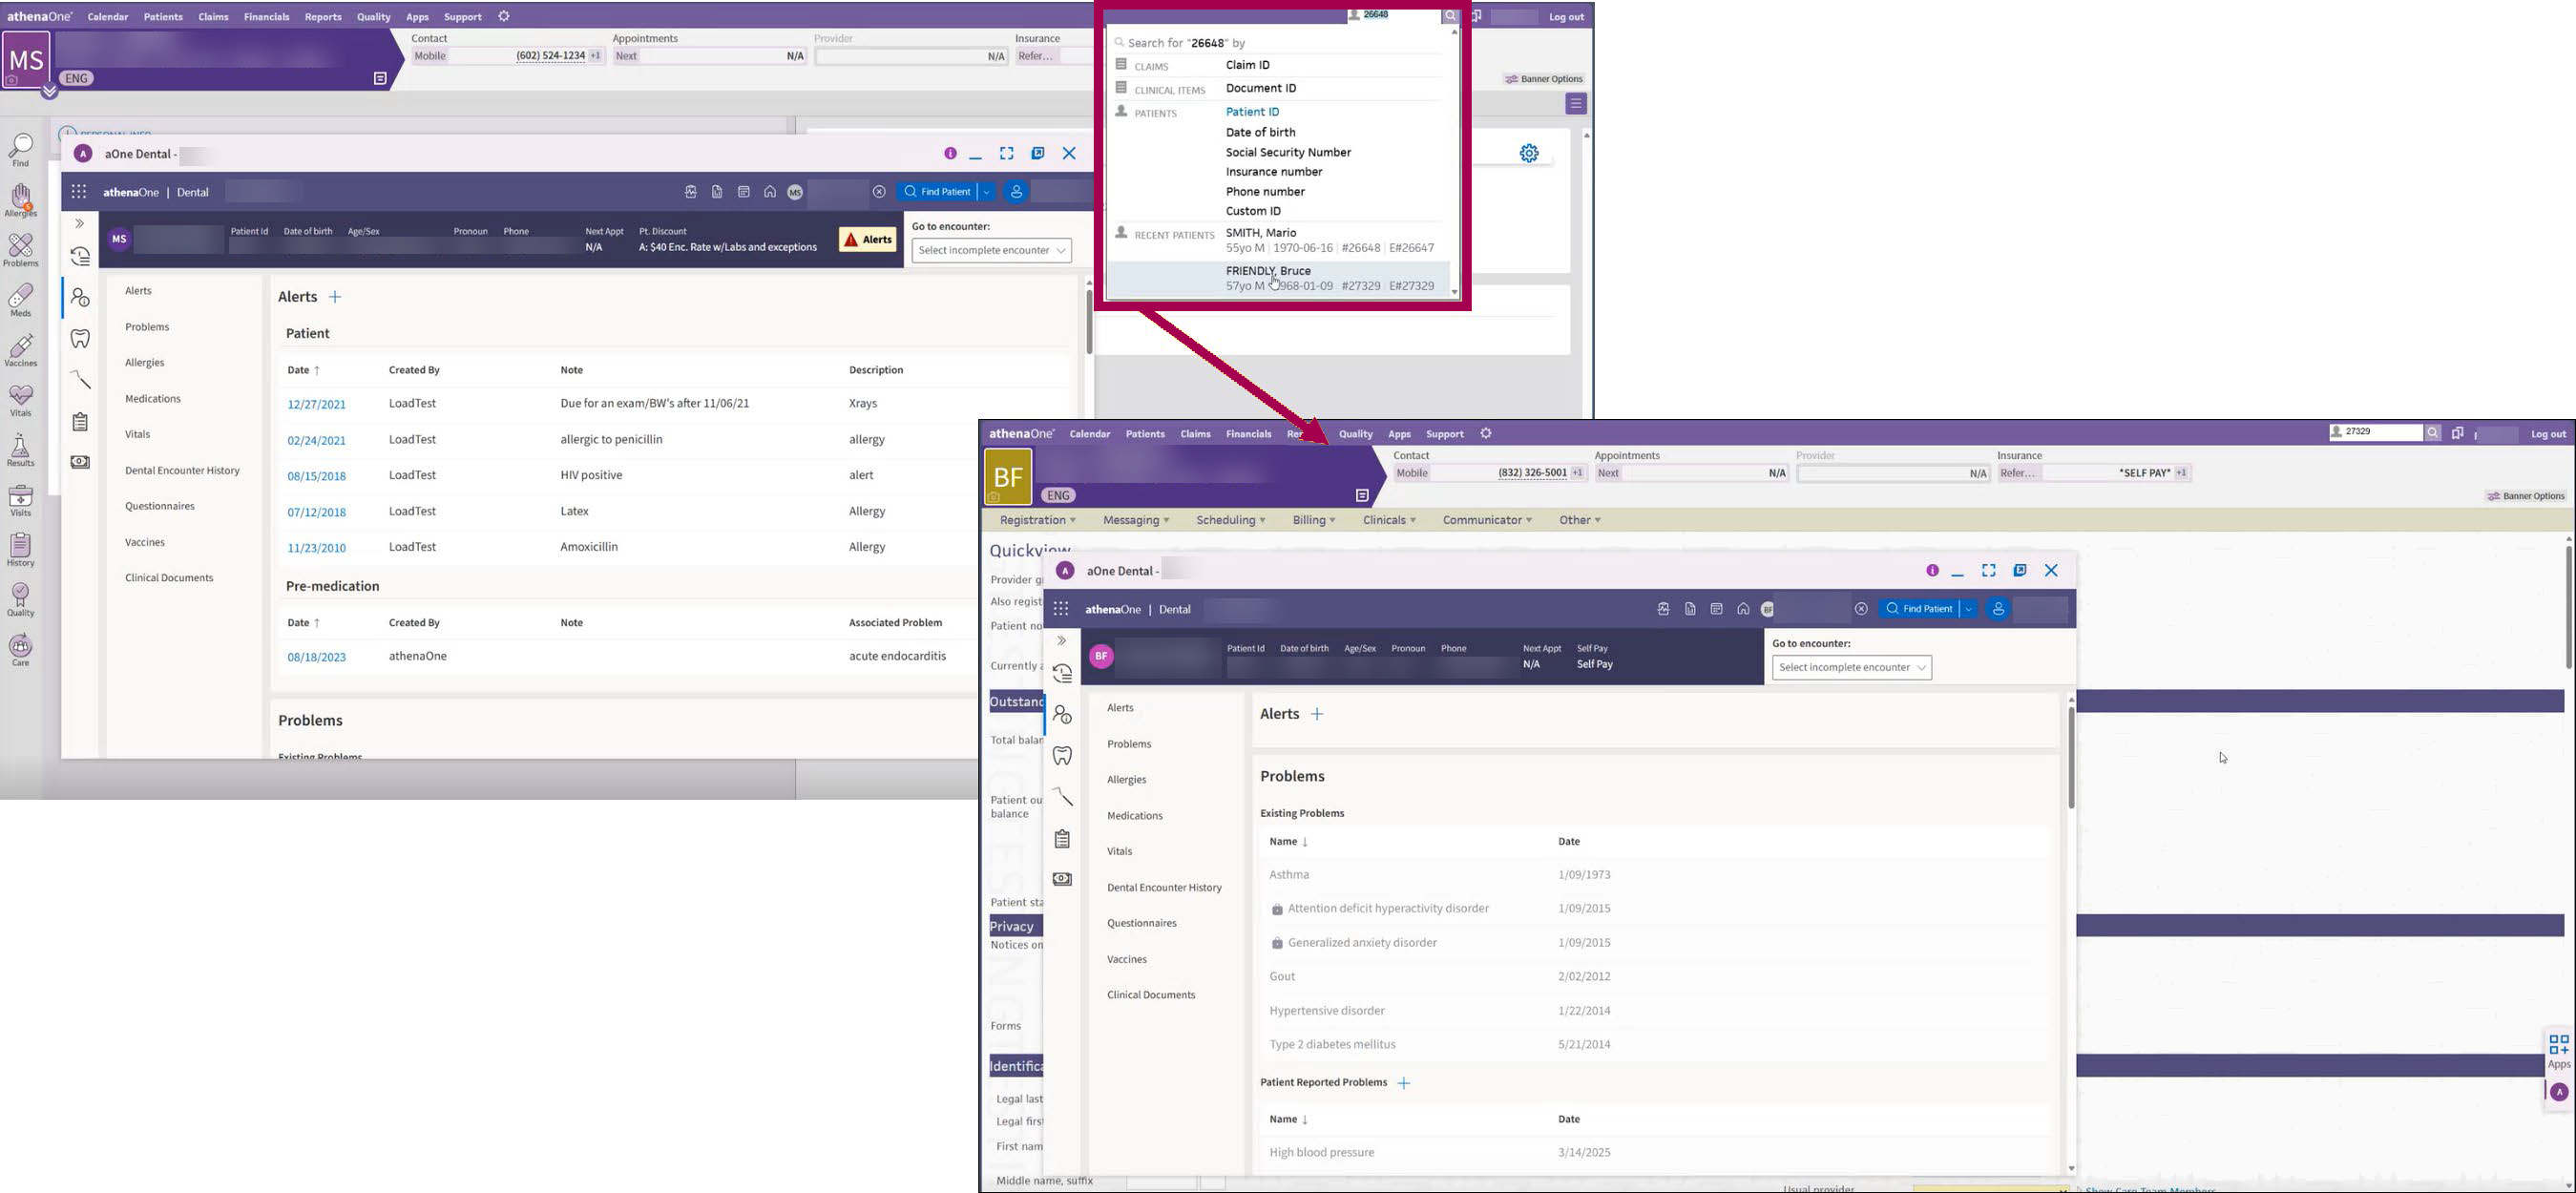
Task: Click the tooth chart icon in MS dental window
Action: tap(81, 339)
